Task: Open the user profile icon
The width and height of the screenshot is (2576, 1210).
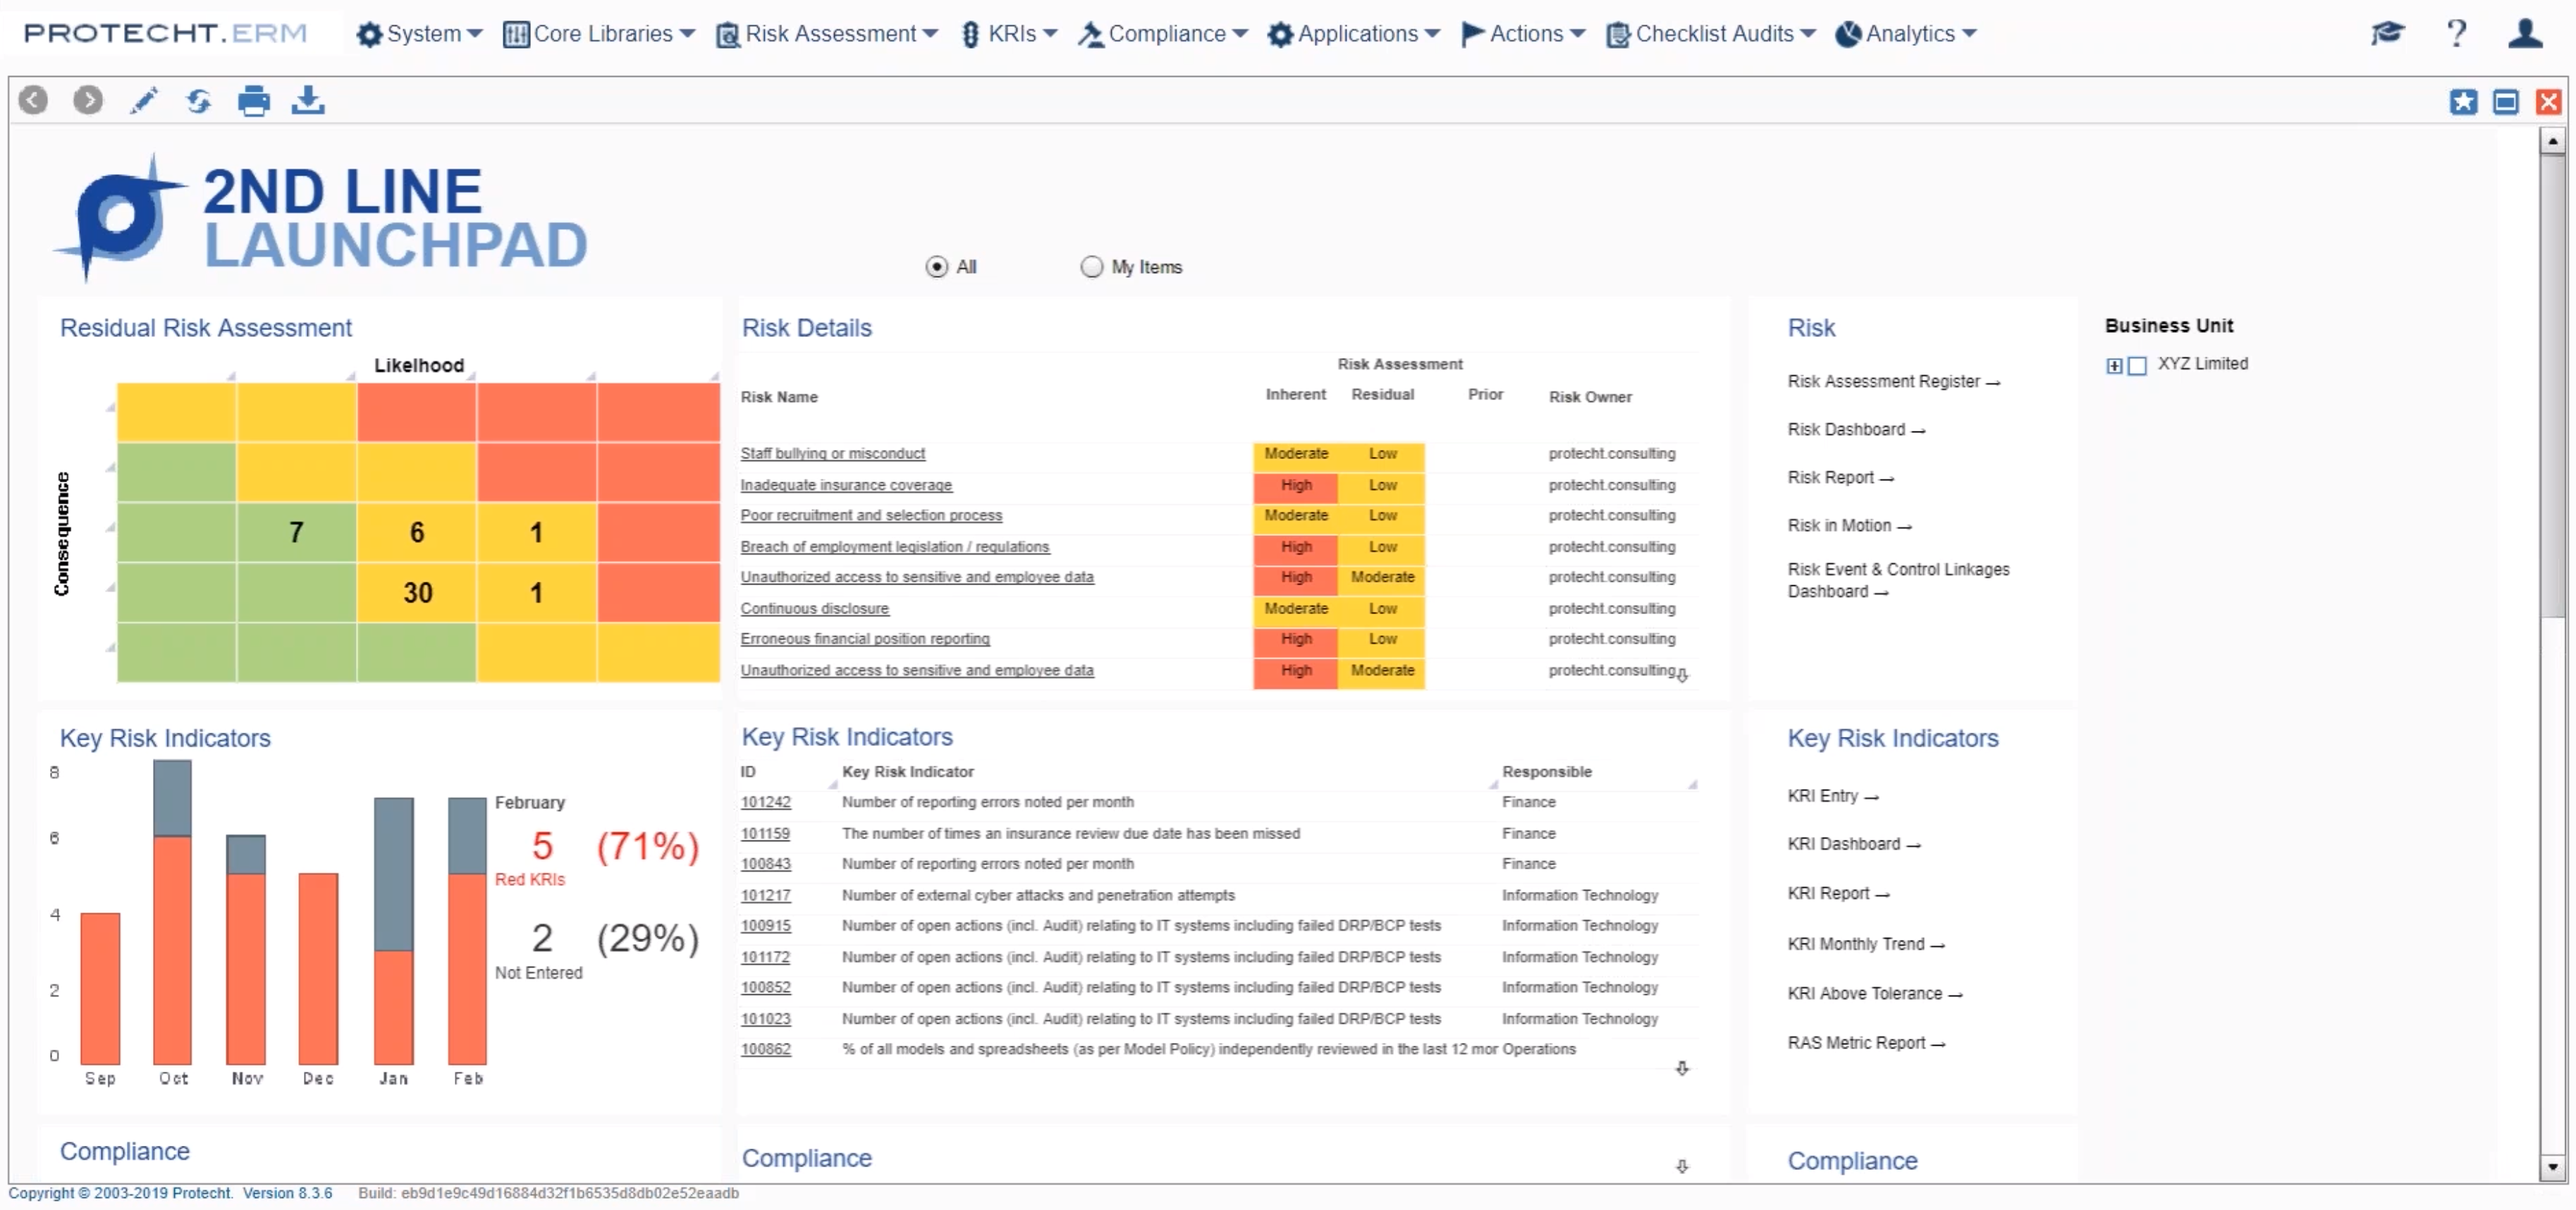Action: click(x=2524, y=33)
